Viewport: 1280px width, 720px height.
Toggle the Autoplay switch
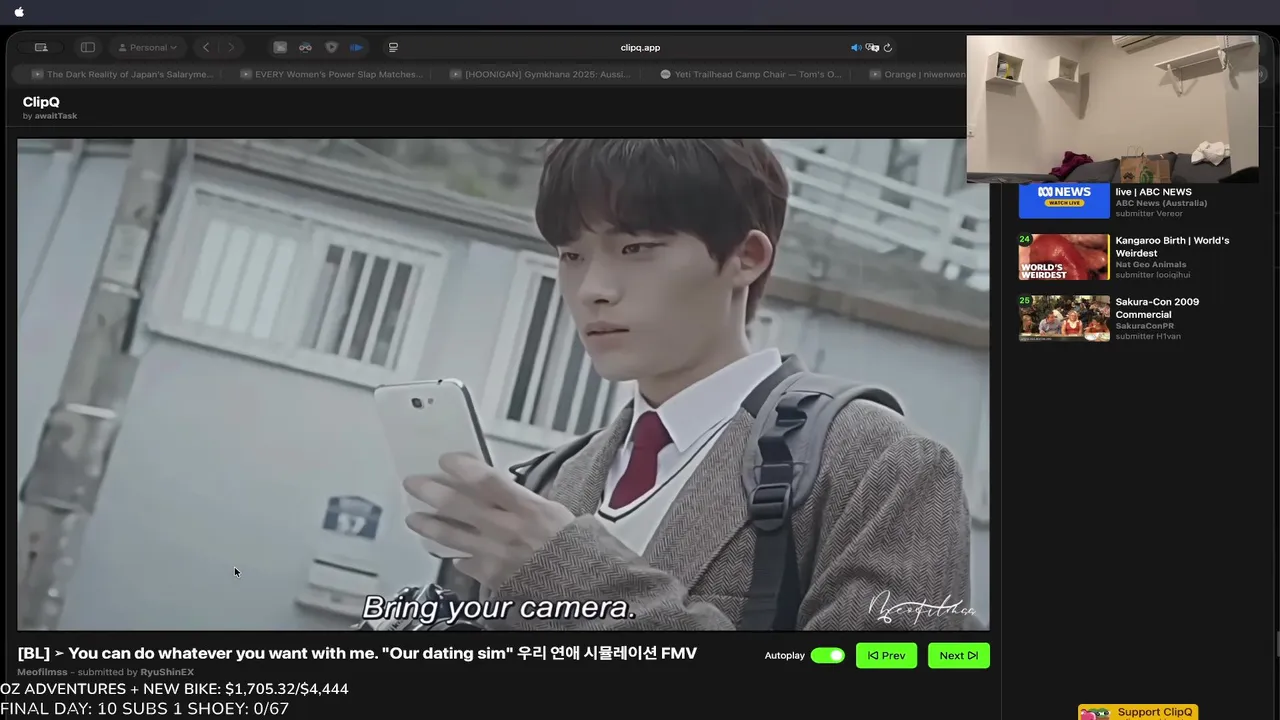pyautogui.click(x=828, y=656)
